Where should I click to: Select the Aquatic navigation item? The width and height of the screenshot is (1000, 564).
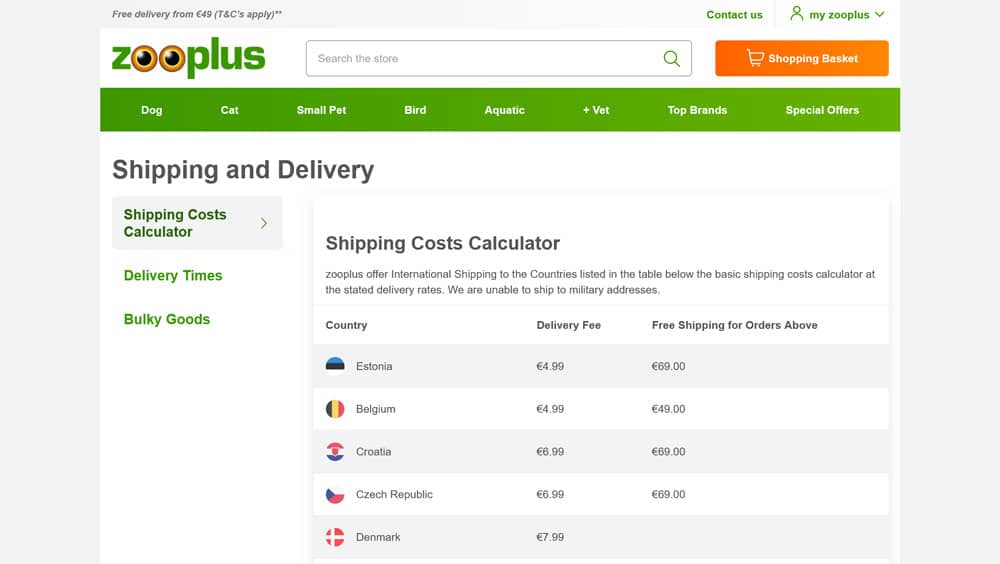point(504,110)
